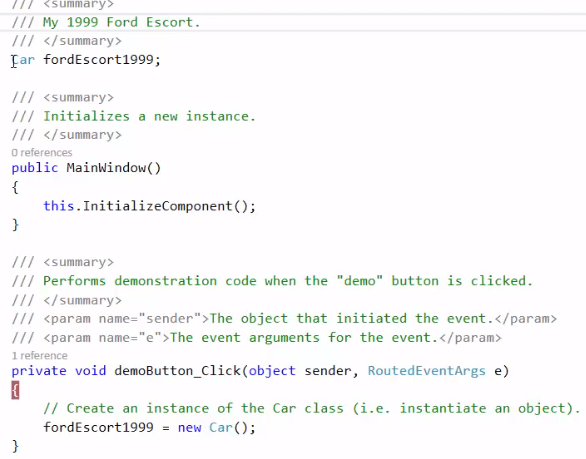Image resolution: width=586 pixels, height=459 pixels.
Task: Click the "public" keyword before MainWindow
Action: pyautogui.click(x=35, y=168)
